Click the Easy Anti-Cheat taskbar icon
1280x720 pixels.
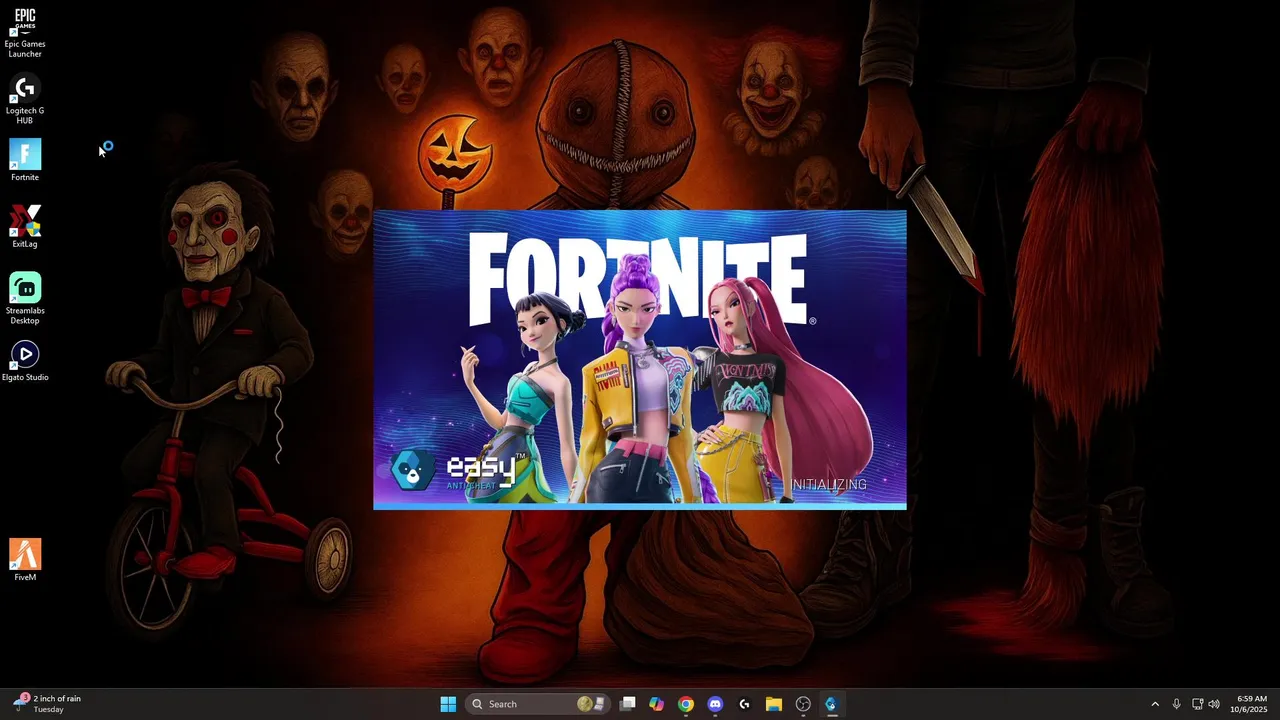click(x=831, y=704)
